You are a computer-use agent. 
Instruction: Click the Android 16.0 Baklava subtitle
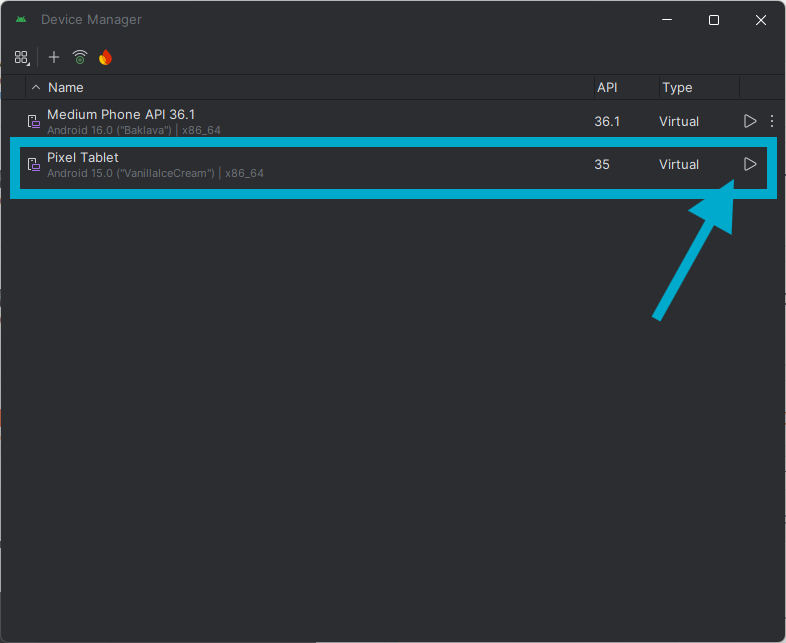click(x=110, y=131)
